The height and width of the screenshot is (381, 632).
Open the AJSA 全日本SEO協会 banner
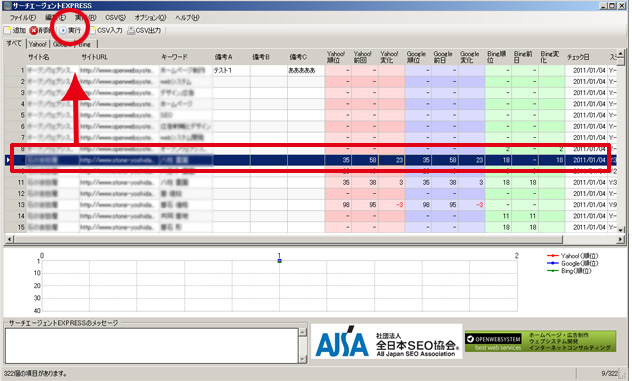click(x=387, y=341)
